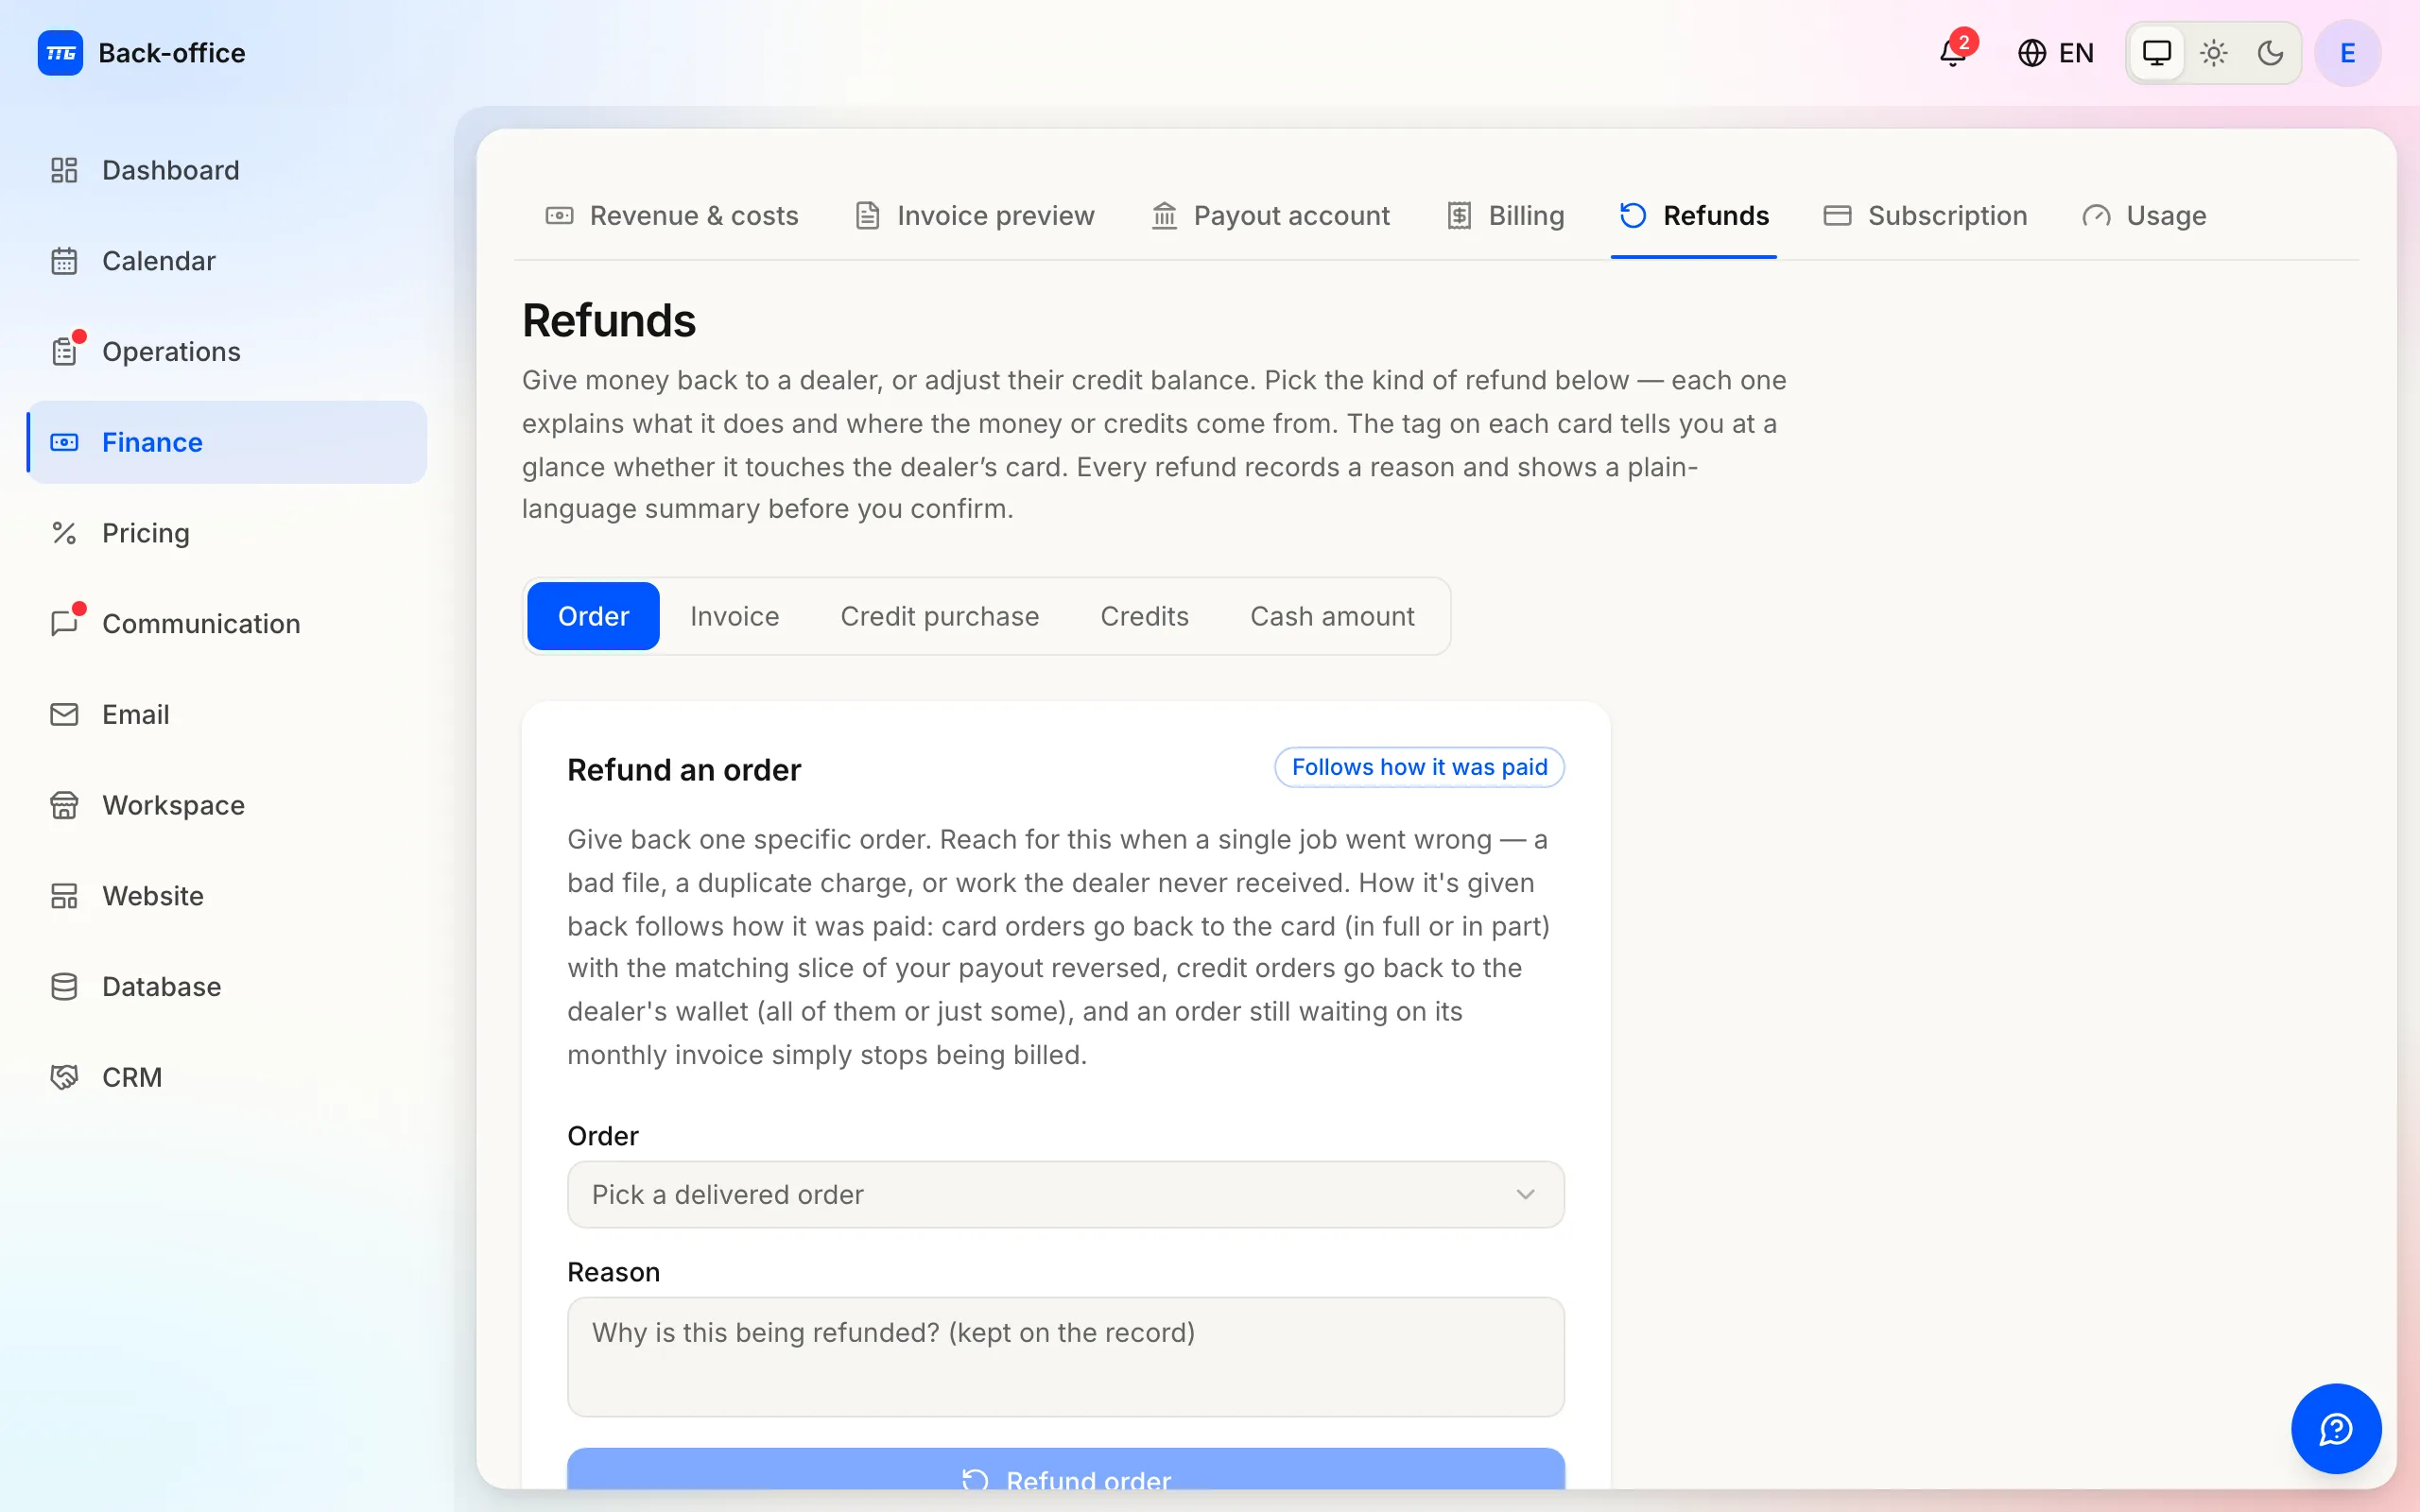This screenshot has width=2420, height=1512.
Task: Click the Refunds circular arrow icon
Action: [x=1633, y=216]
